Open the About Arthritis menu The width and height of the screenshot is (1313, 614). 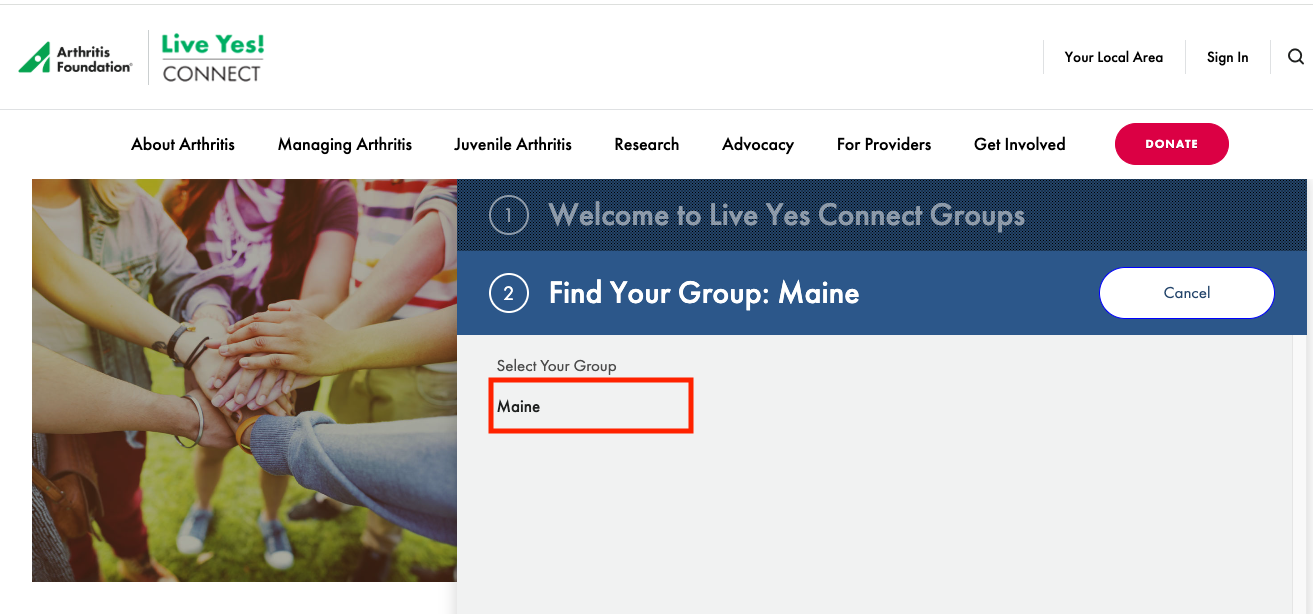[183, 144]
